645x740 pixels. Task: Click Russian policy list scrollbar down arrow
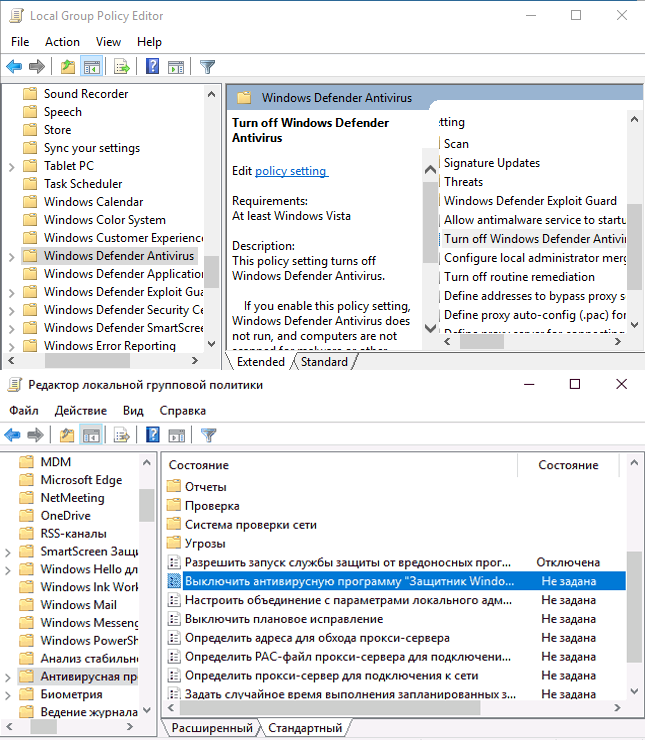(634, 691)
